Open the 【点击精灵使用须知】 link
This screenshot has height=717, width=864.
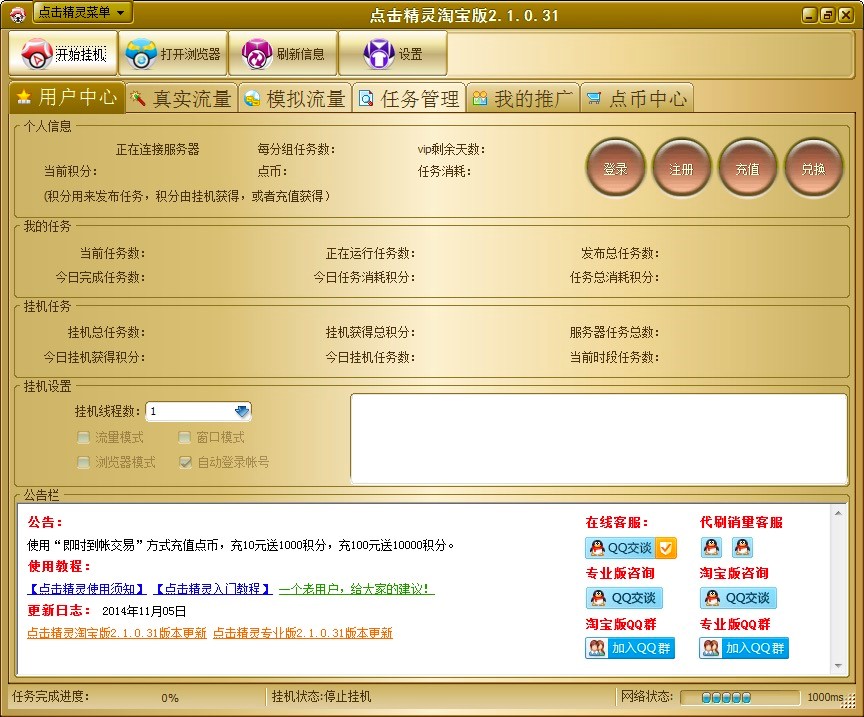tap(87, 589)
